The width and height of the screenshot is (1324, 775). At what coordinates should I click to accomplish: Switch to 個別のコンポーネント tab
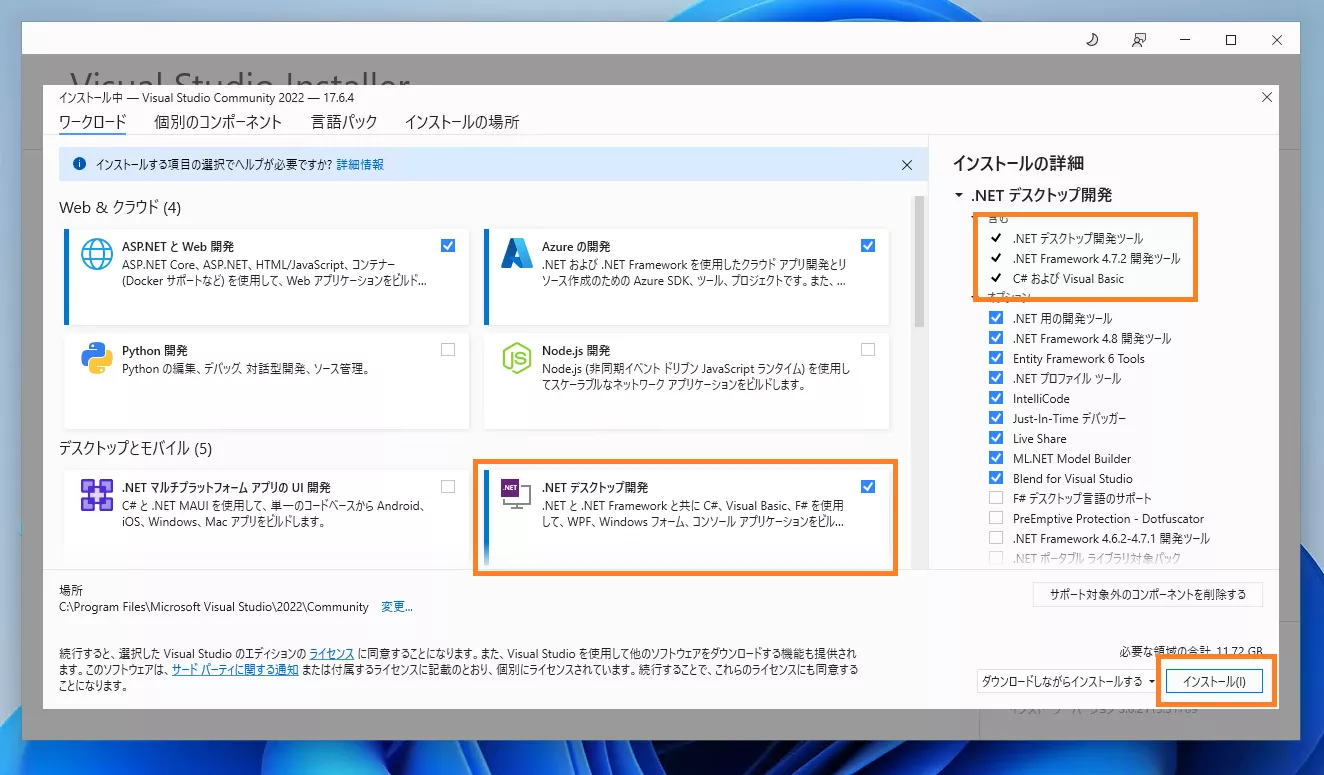click(218, 122)
